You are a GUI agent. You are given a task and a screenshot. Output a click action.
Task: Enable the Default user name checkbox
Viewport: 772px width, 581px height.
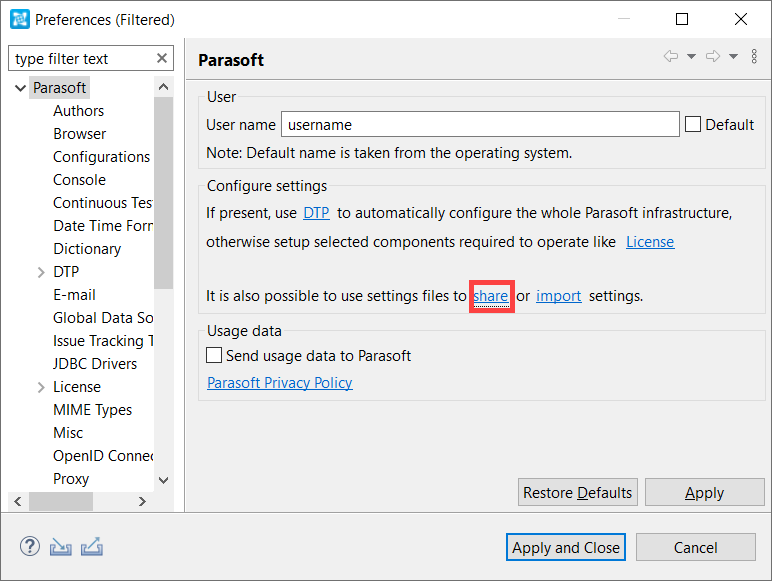[x=693, y=124]
